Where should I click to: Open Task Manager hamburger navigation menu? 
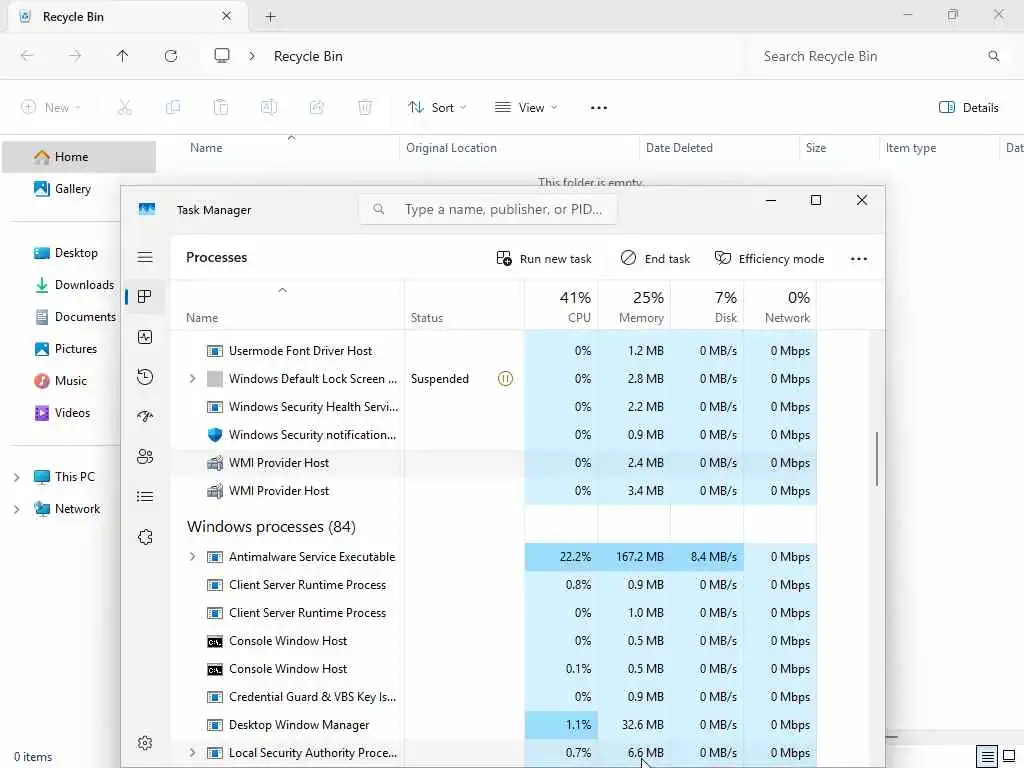pos(145,257)
